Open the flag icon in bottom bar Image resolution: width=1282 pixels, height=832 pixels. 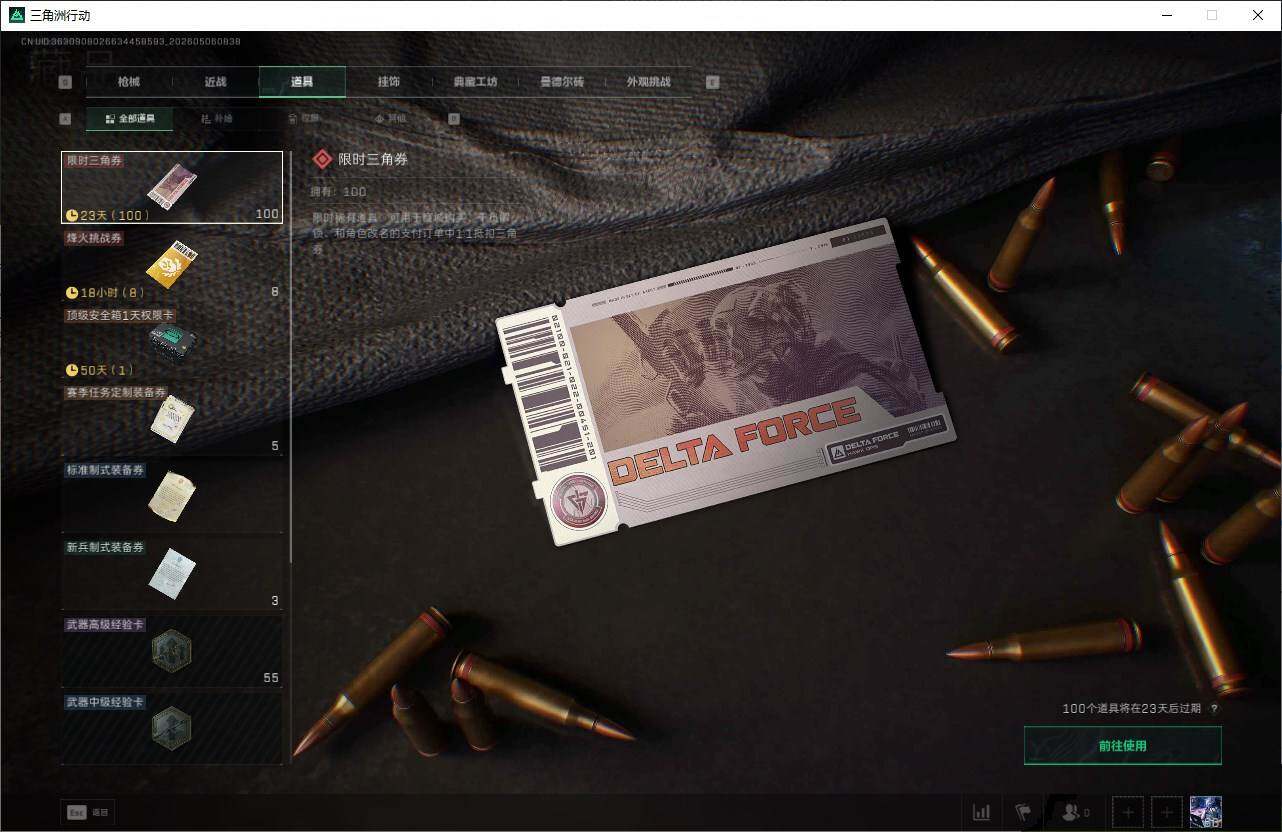1023,812
